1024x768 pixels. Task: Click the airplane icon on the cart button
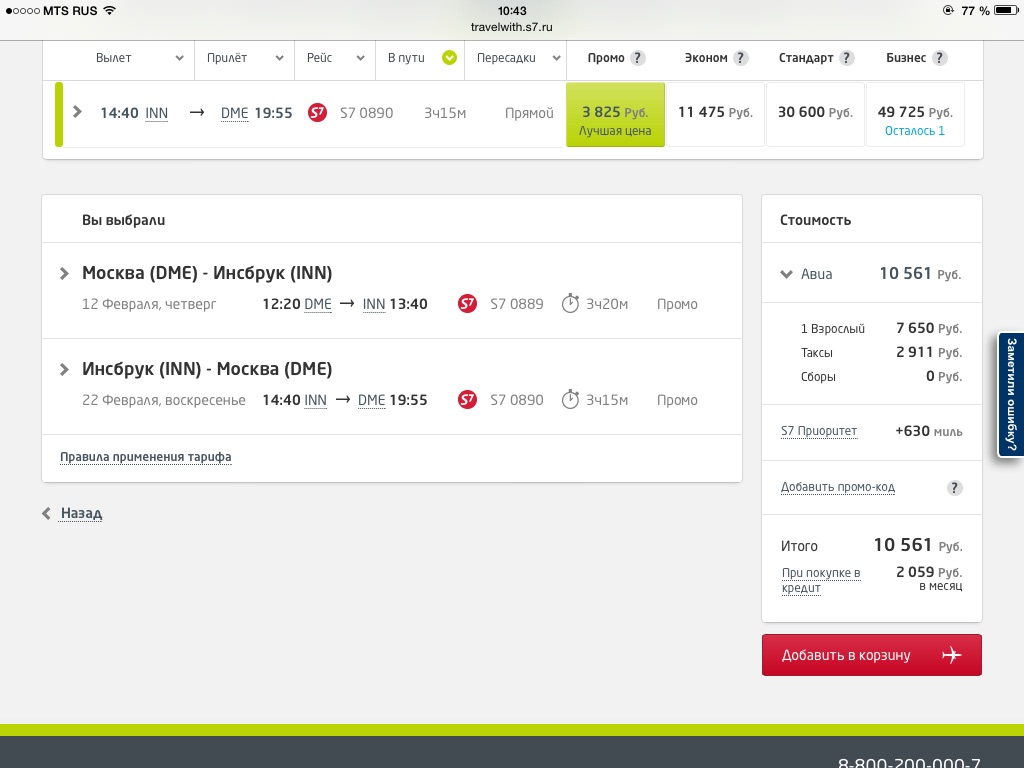click(951, 655)
